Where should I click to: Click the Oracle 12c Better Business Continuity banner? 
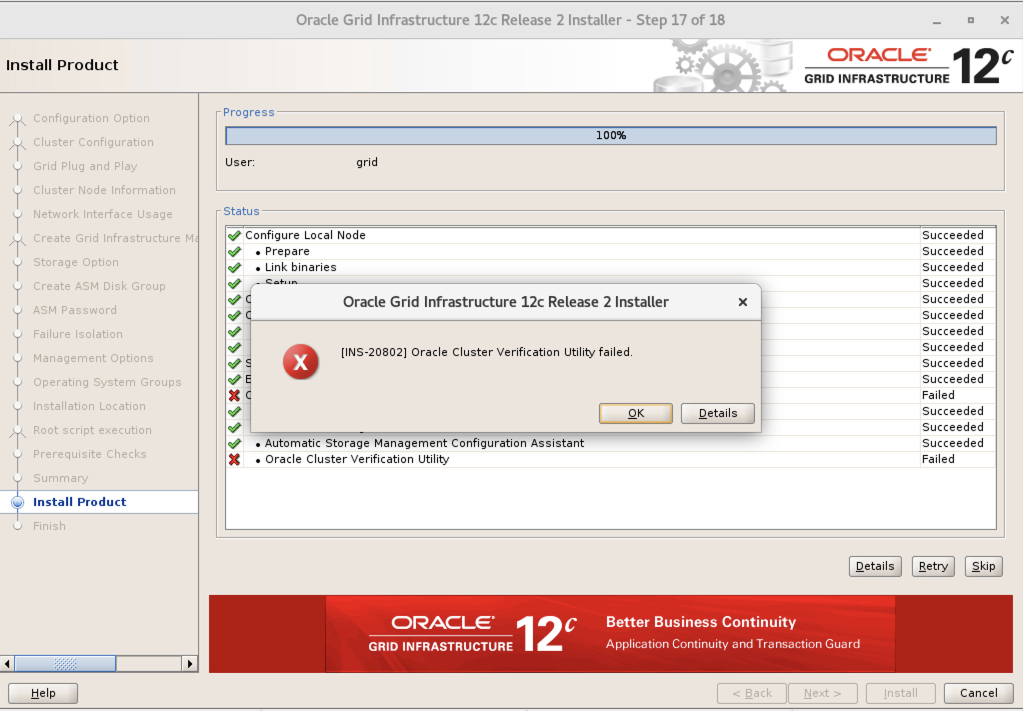point(611,633)
